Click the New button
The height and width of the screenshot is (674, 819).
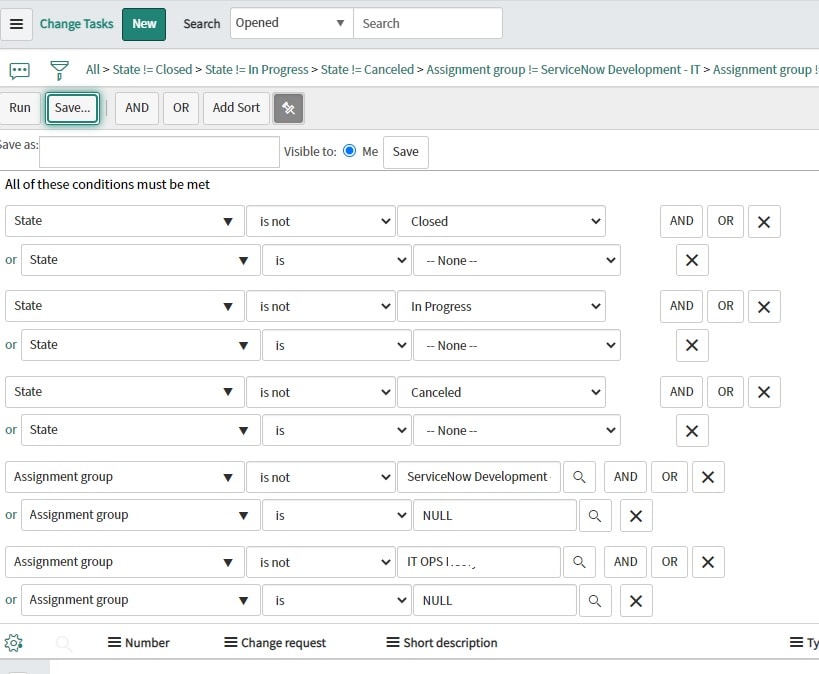click(144, 24)
